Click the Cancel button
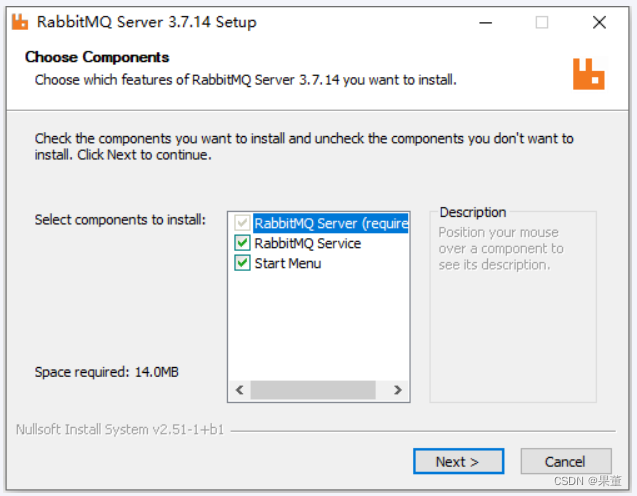Screen dimensions: 637x496 click(565, 461)
